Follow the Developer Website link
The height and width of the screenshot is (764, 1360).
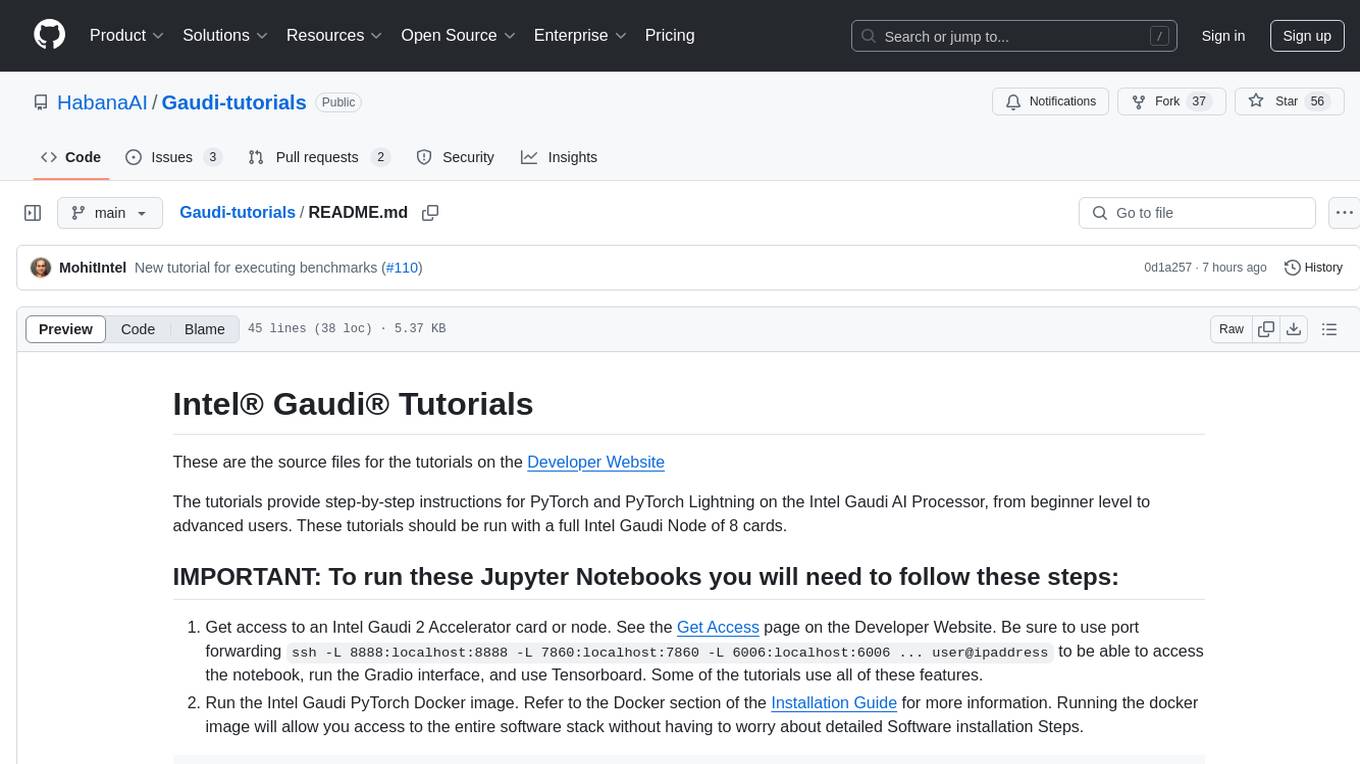point(596,462)
